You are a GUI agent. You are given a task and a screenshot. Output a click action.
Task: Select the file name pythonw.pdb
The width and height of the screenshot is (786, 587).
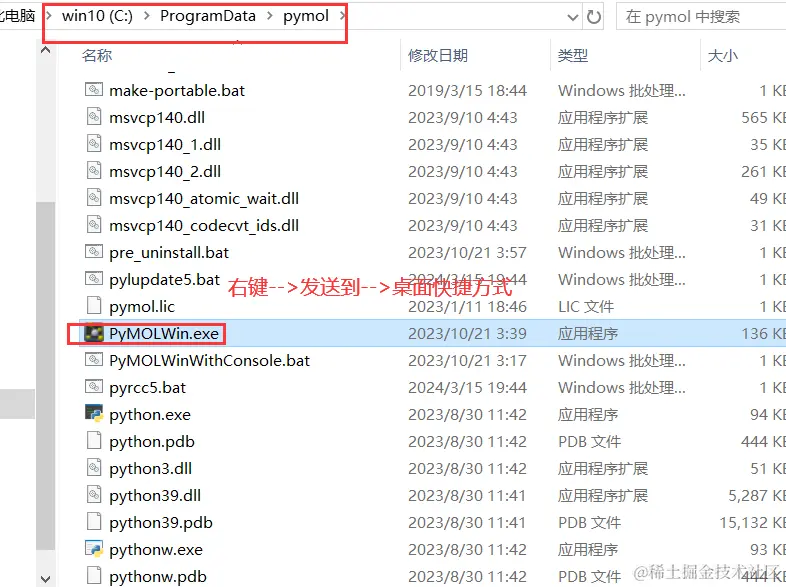point(158,577)
